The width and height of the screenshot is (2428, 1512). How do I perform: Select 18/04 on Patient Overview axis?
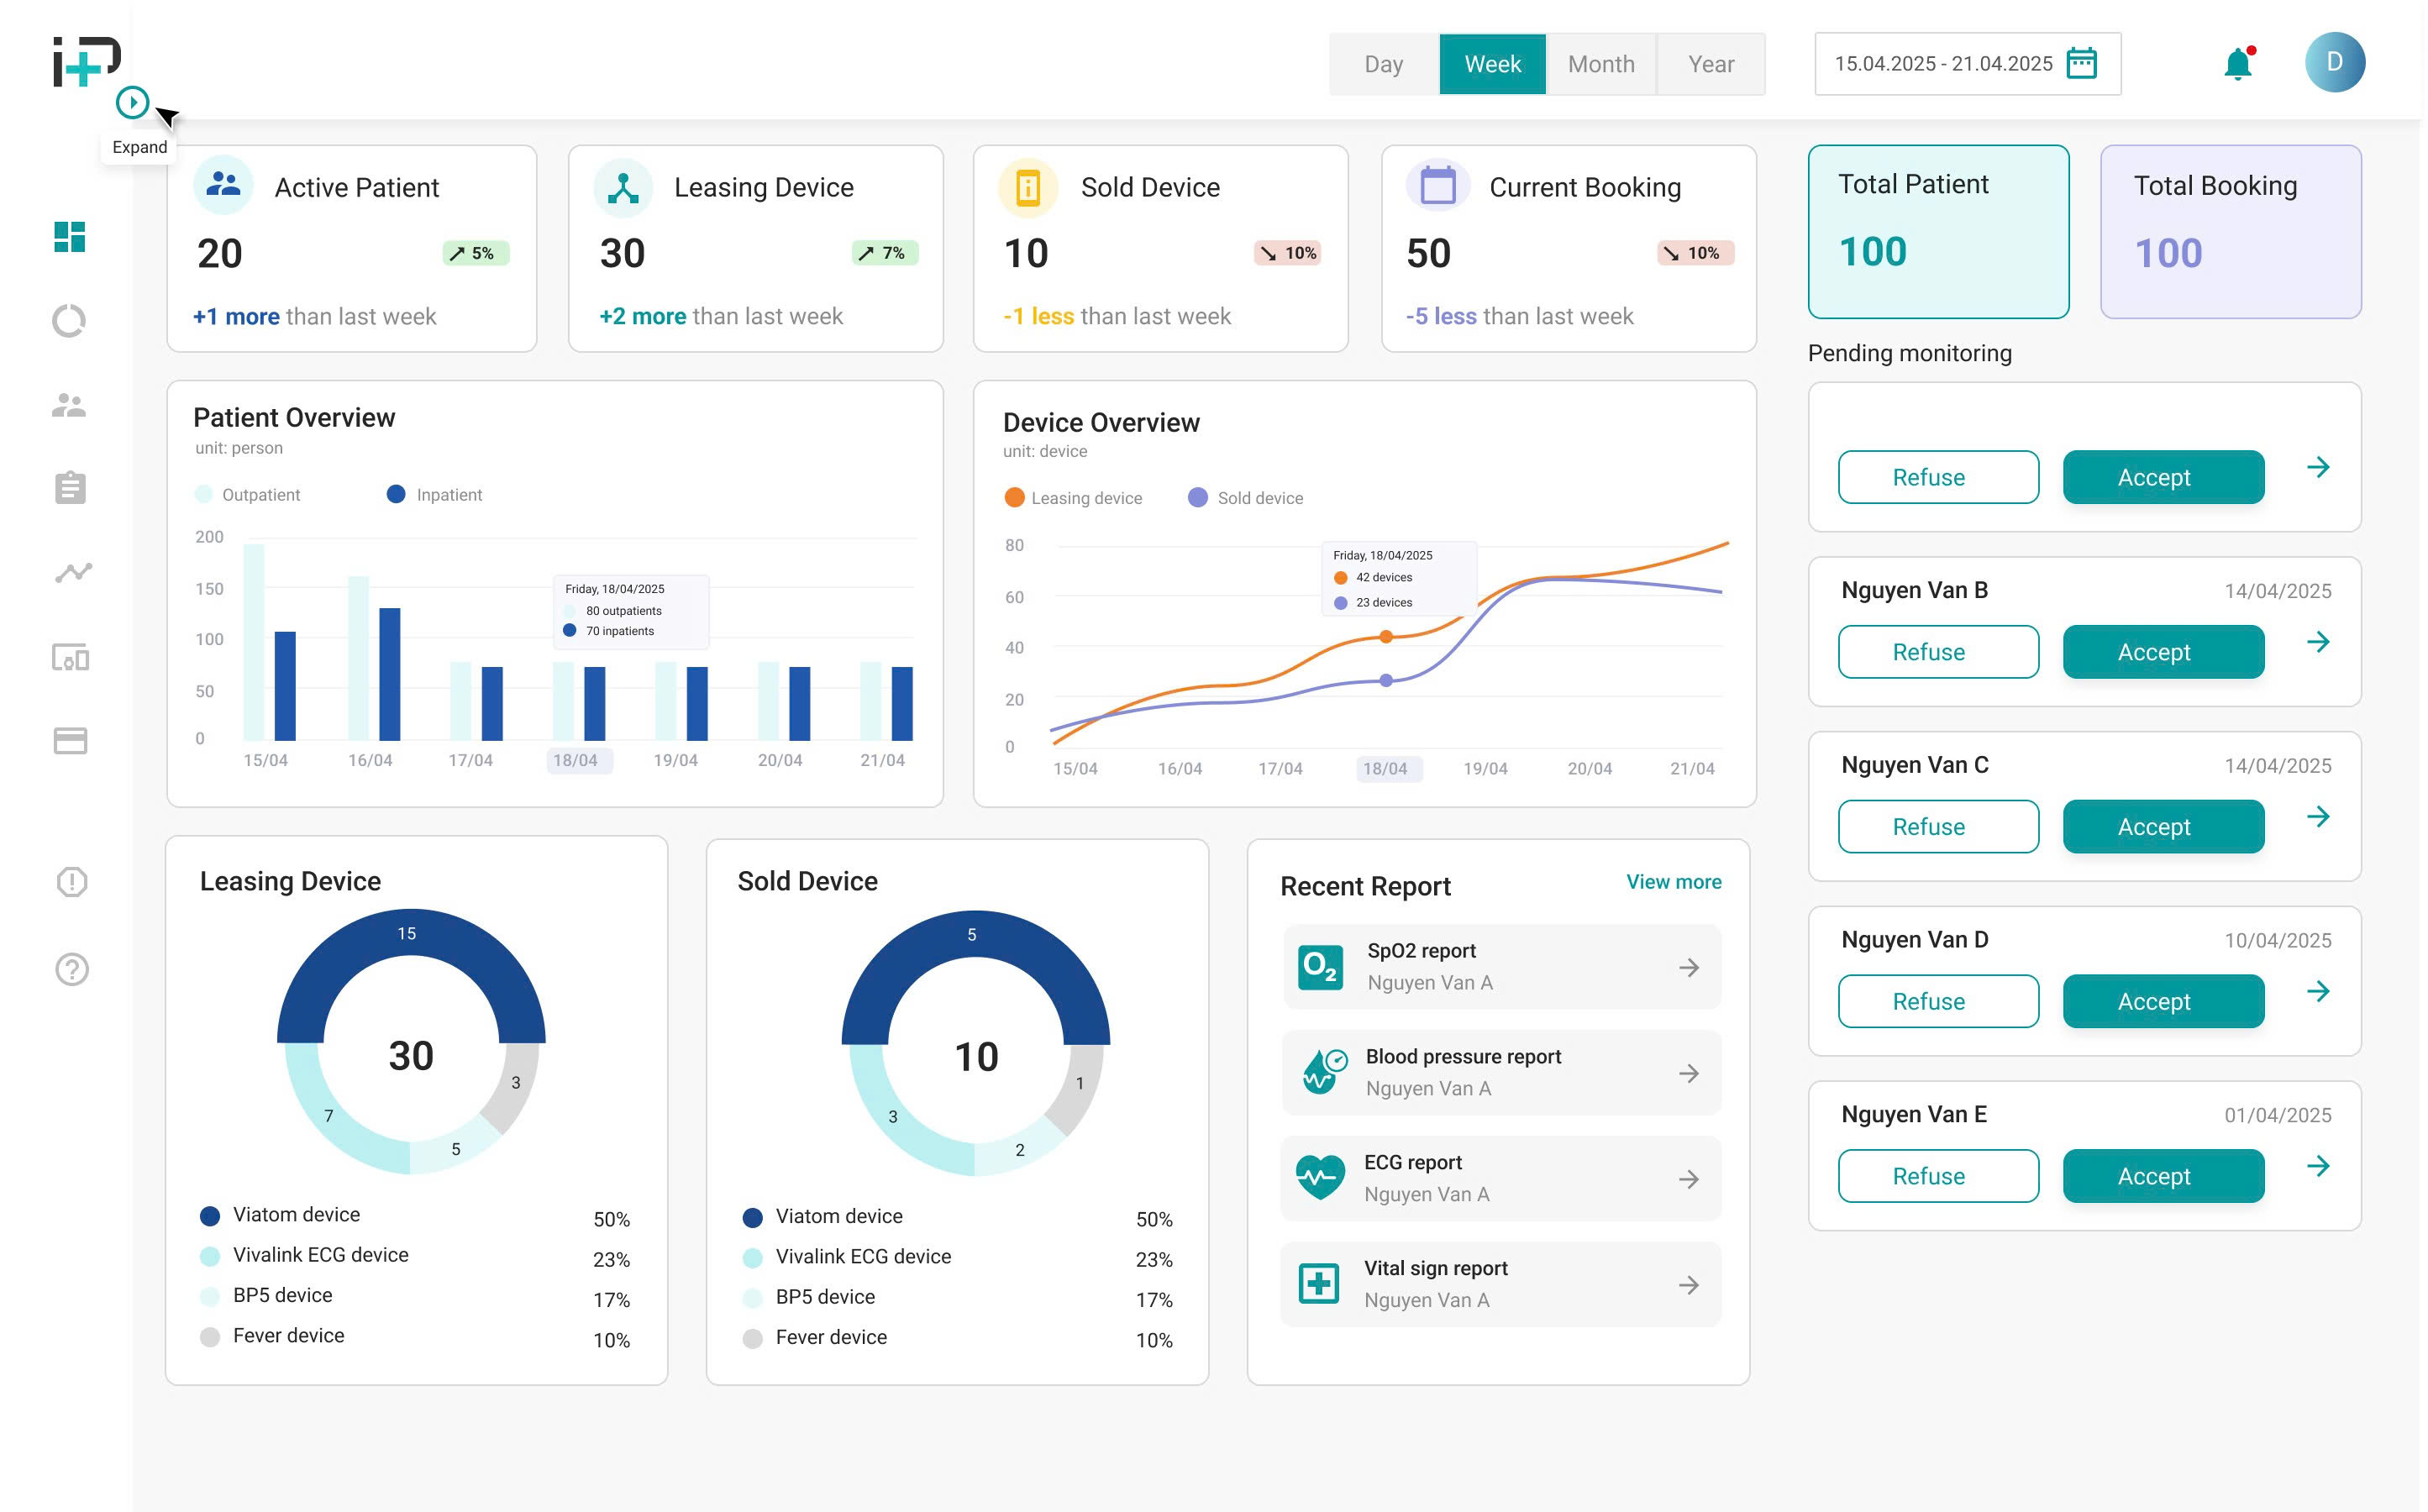pos(579,760)
